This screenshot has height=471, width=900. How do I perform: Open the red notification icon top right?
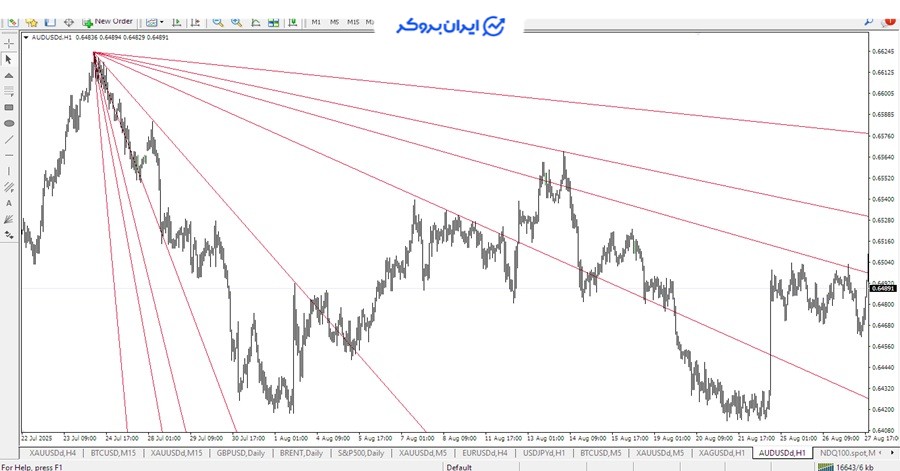point(889,22)
